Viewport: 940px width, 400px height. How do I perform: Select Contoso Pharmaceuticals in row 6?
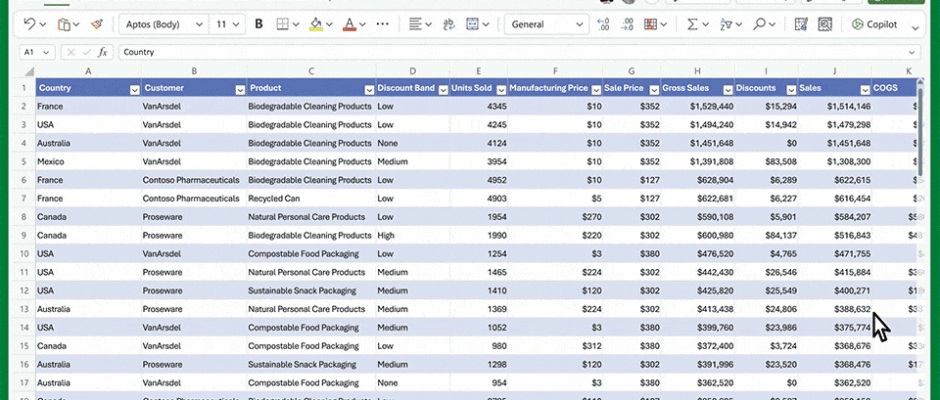click(194, 180)
